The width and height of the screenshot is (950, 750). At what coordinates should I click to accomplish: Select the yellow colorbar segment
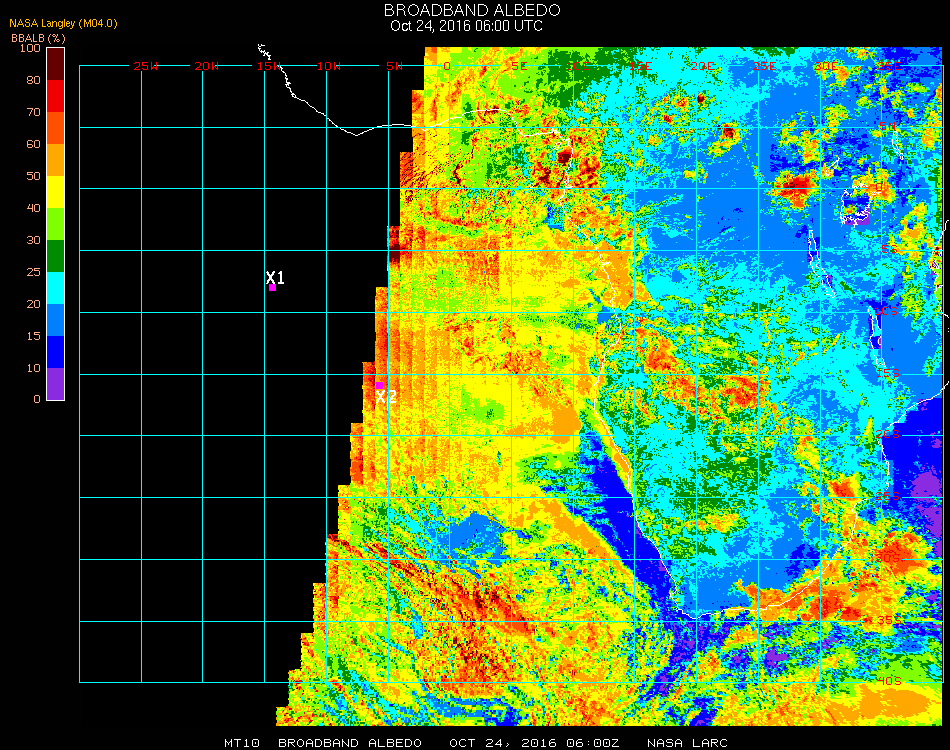coord(56,191)
